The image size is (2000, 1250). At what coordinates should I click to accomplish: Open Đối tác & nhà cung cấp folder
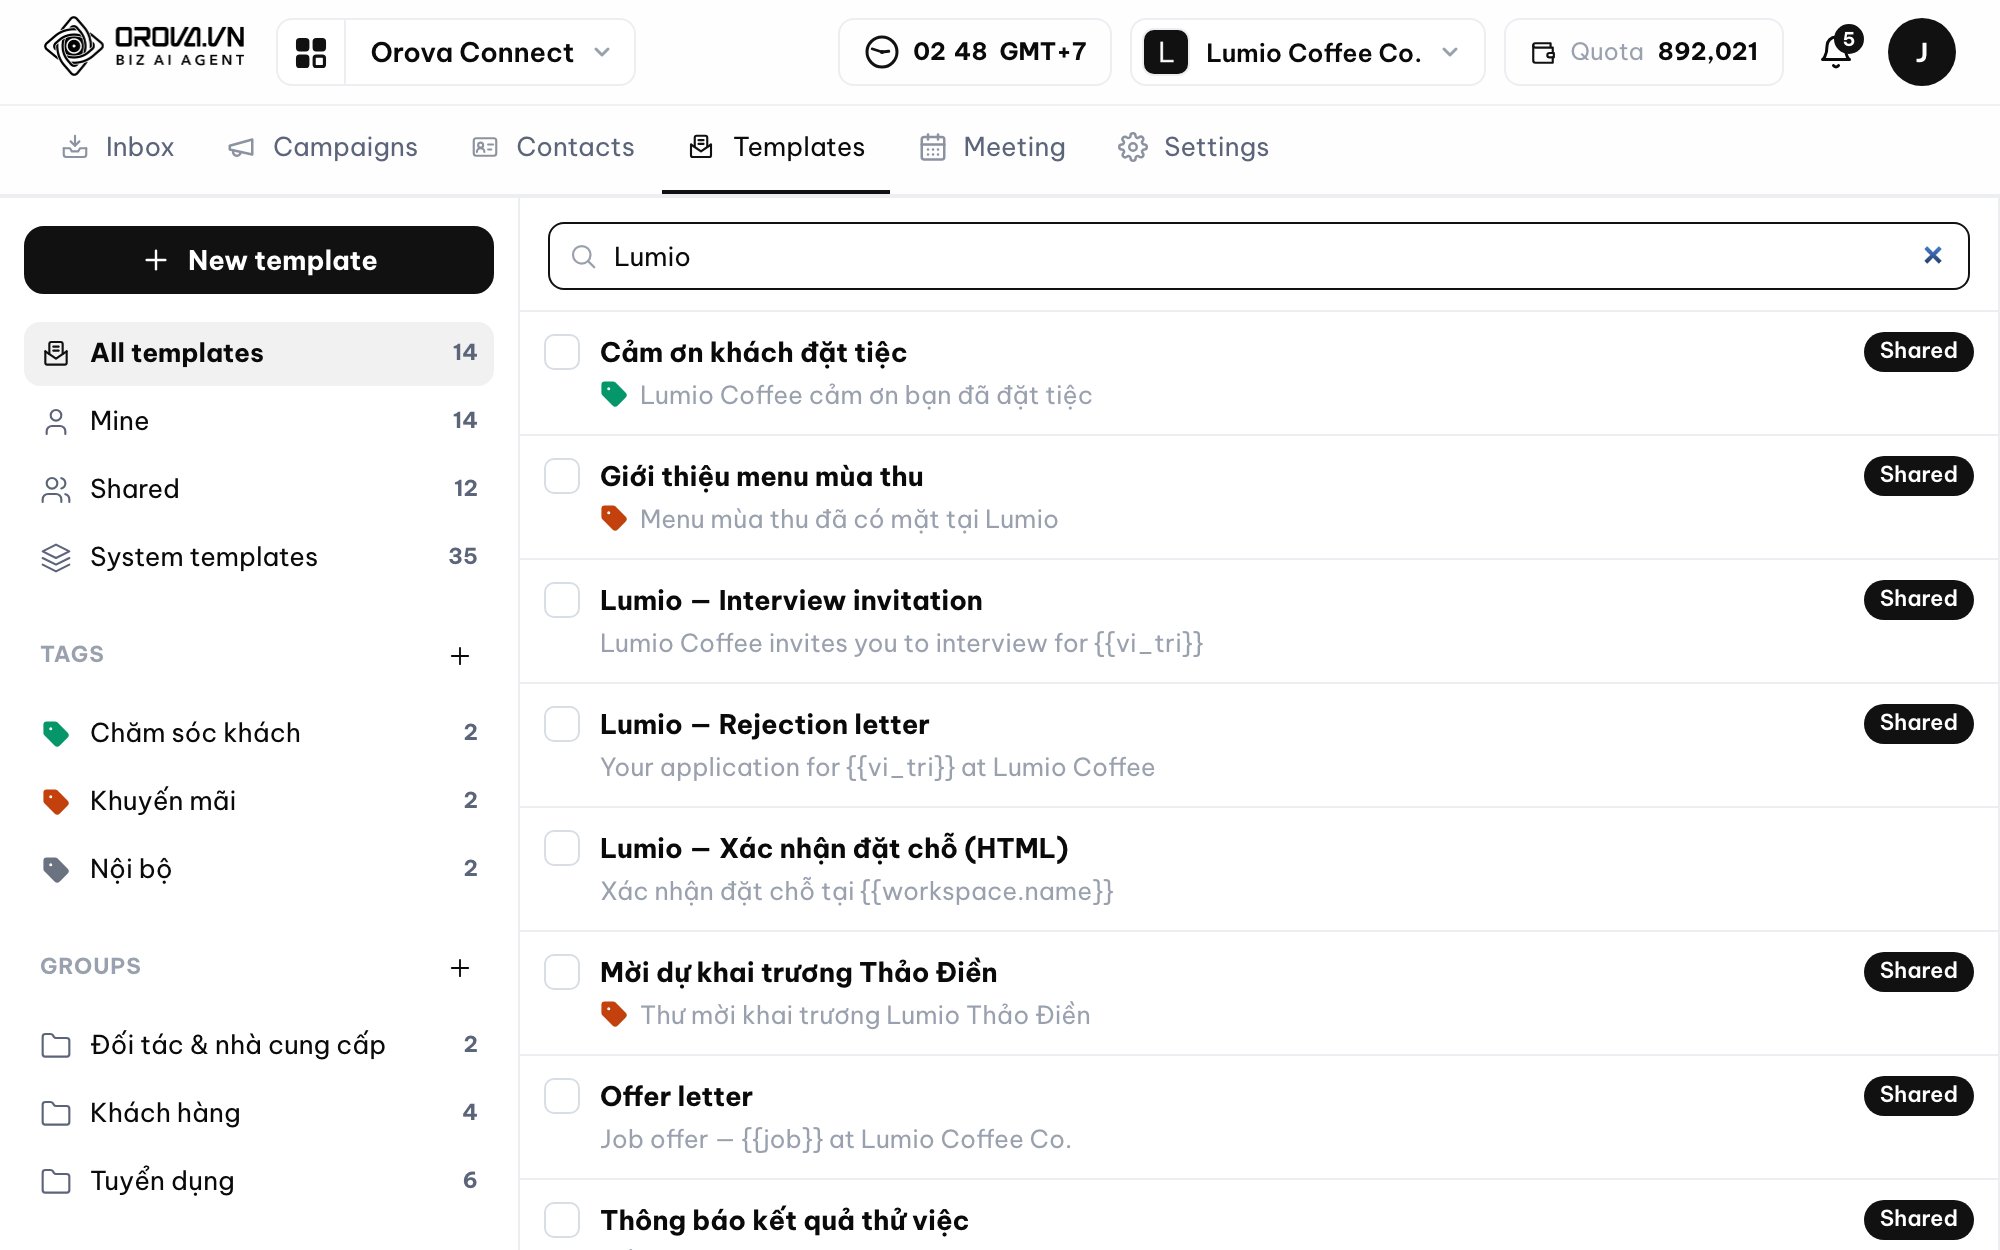tap(259, 1045)
